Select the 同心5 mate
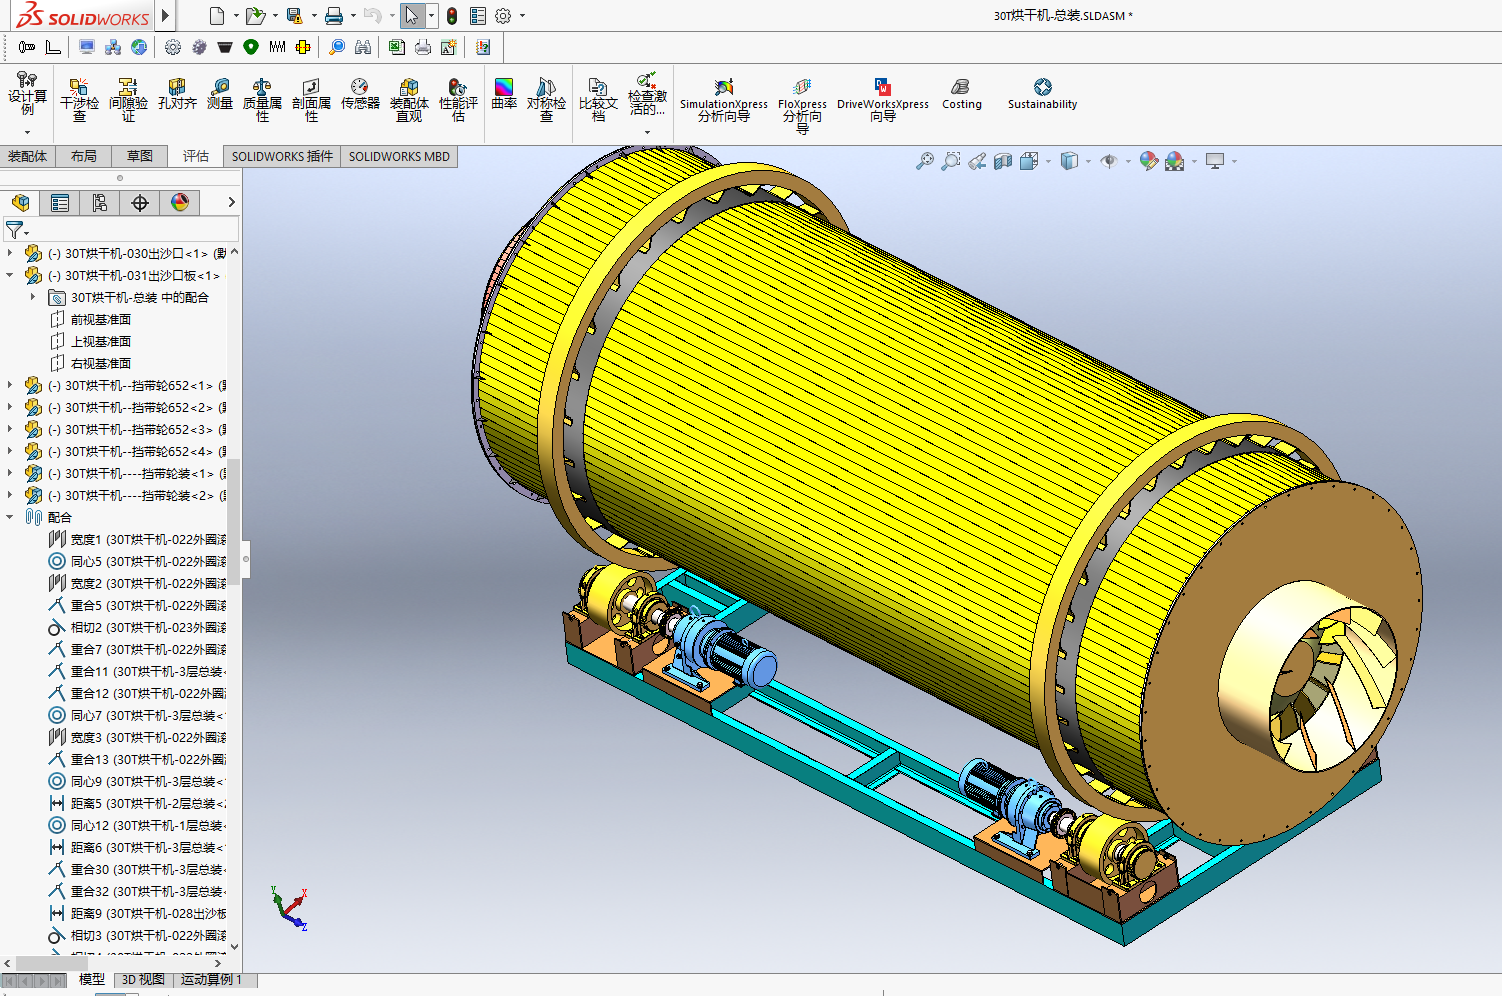This screenshot has width=1502, height=996. coord(137,561)
